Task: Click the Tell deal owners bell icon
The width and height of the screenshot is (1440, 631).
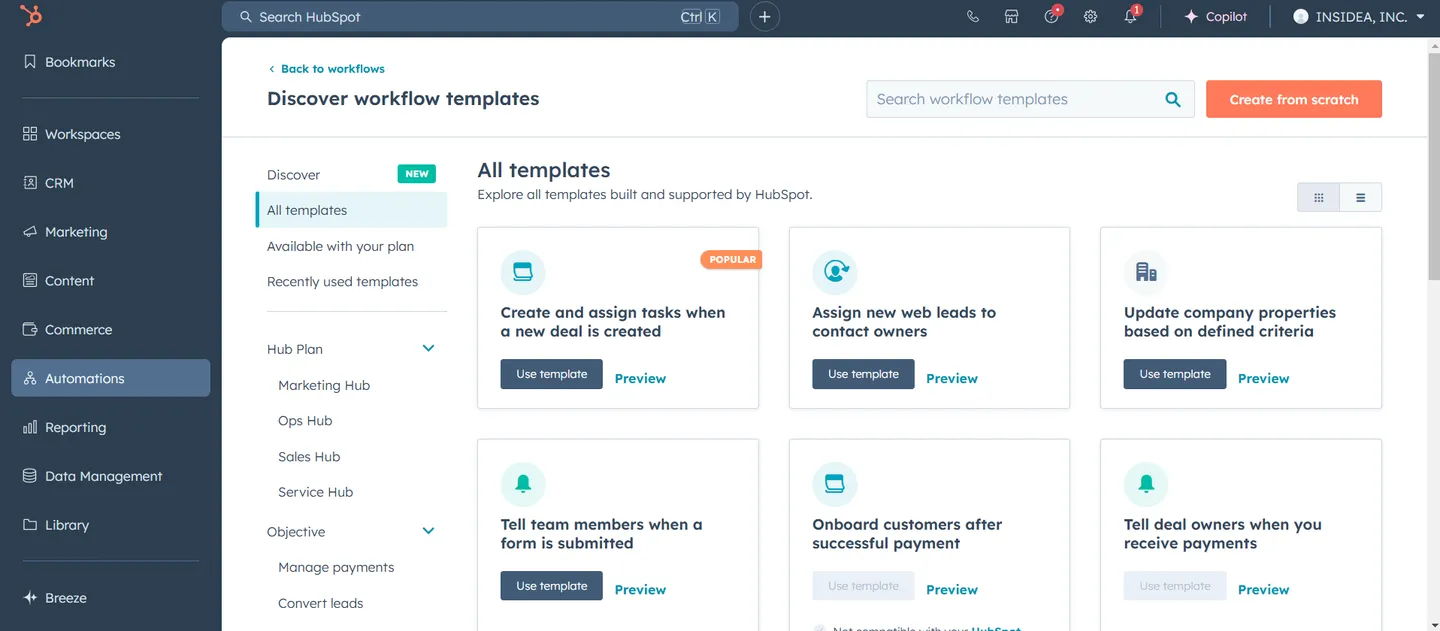Action: tap(1146, 484)
